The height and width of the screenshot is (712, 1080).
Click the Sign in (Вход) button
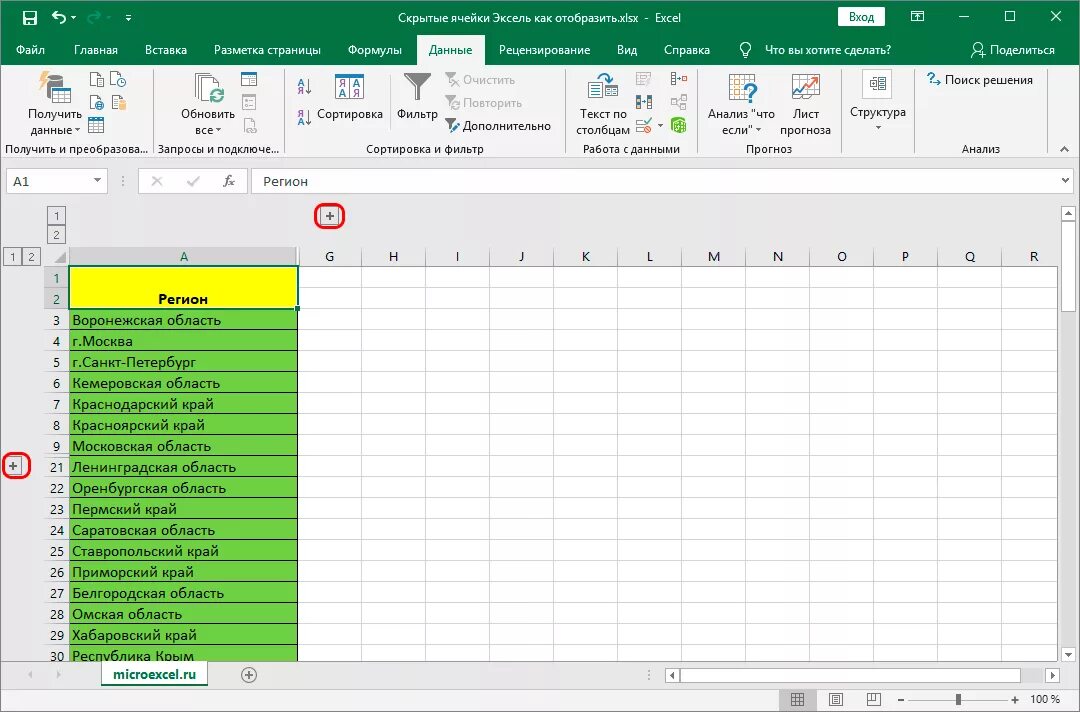tap(861, 17)
